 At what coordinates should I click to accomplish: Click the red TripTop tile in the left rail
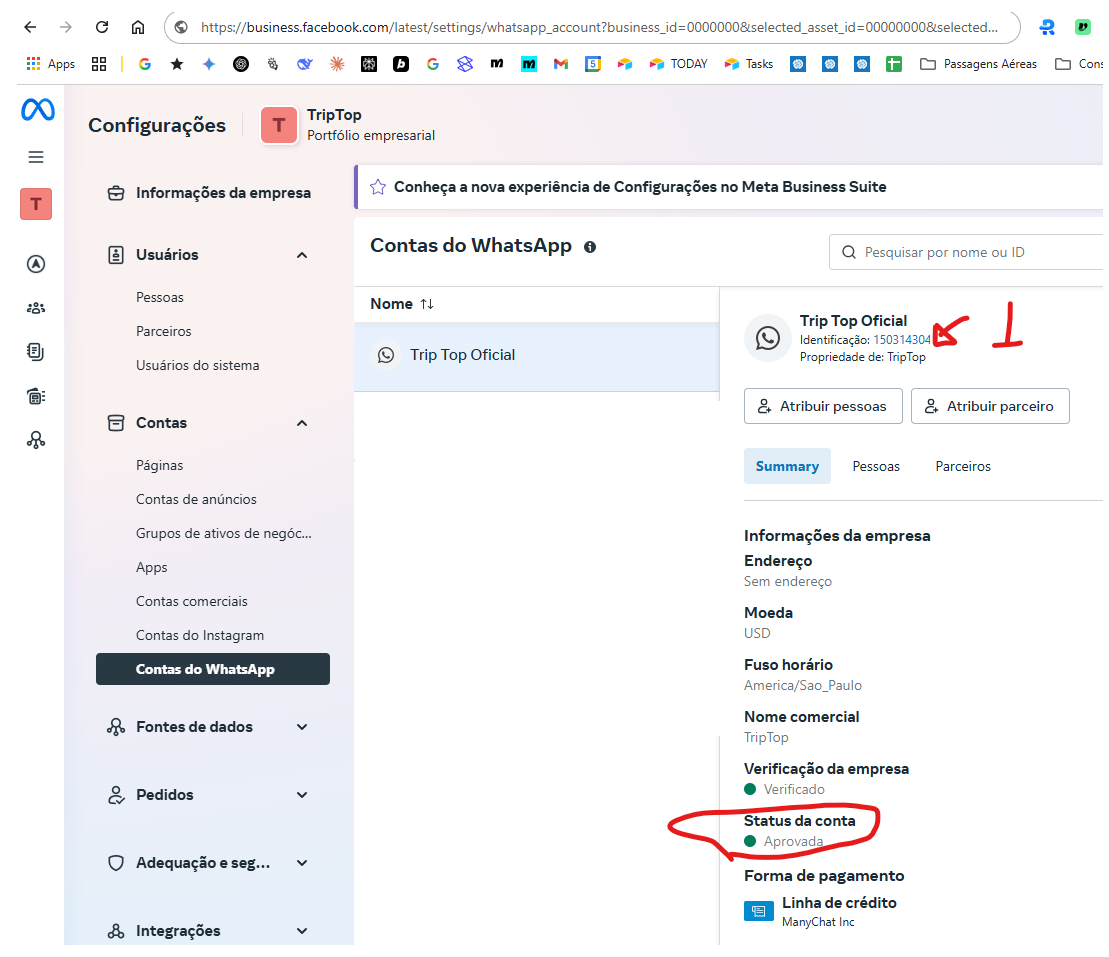(36, 204)
